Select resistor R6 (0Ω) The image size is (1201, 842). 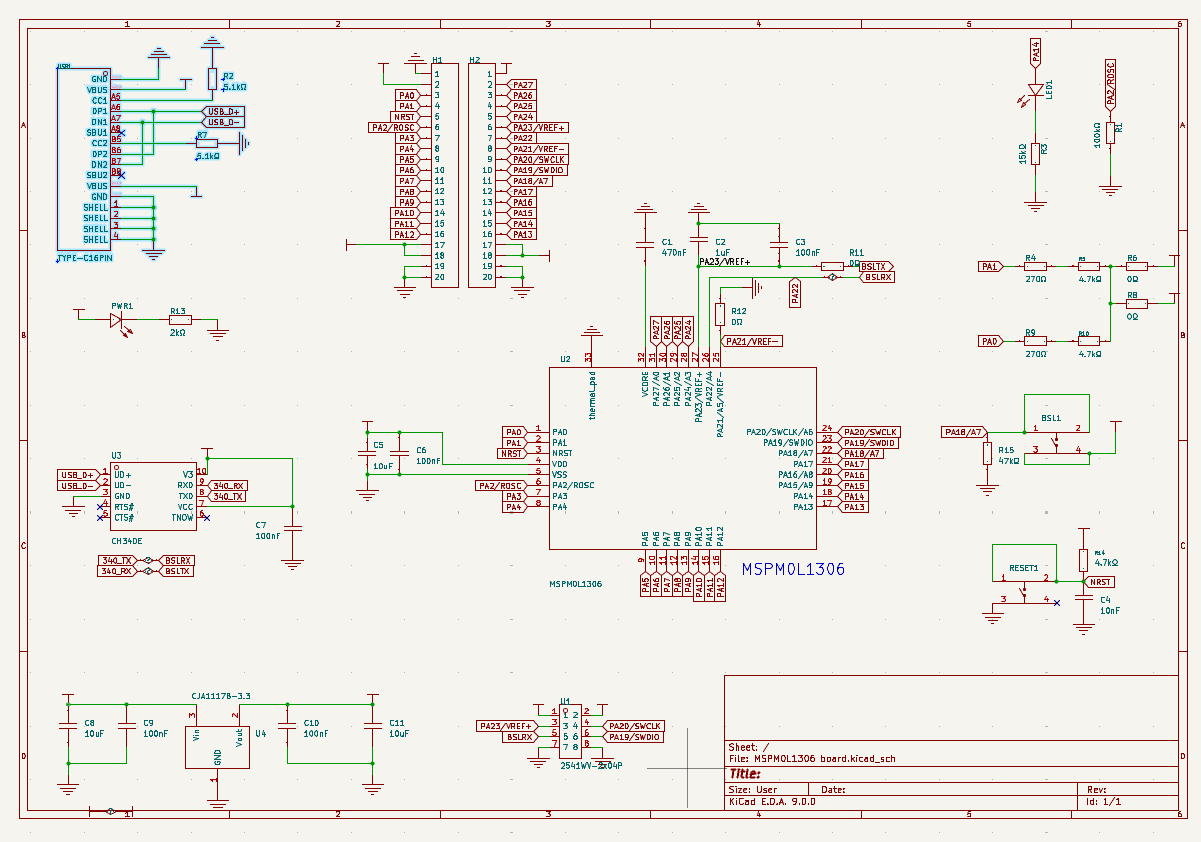point(1138,266)
